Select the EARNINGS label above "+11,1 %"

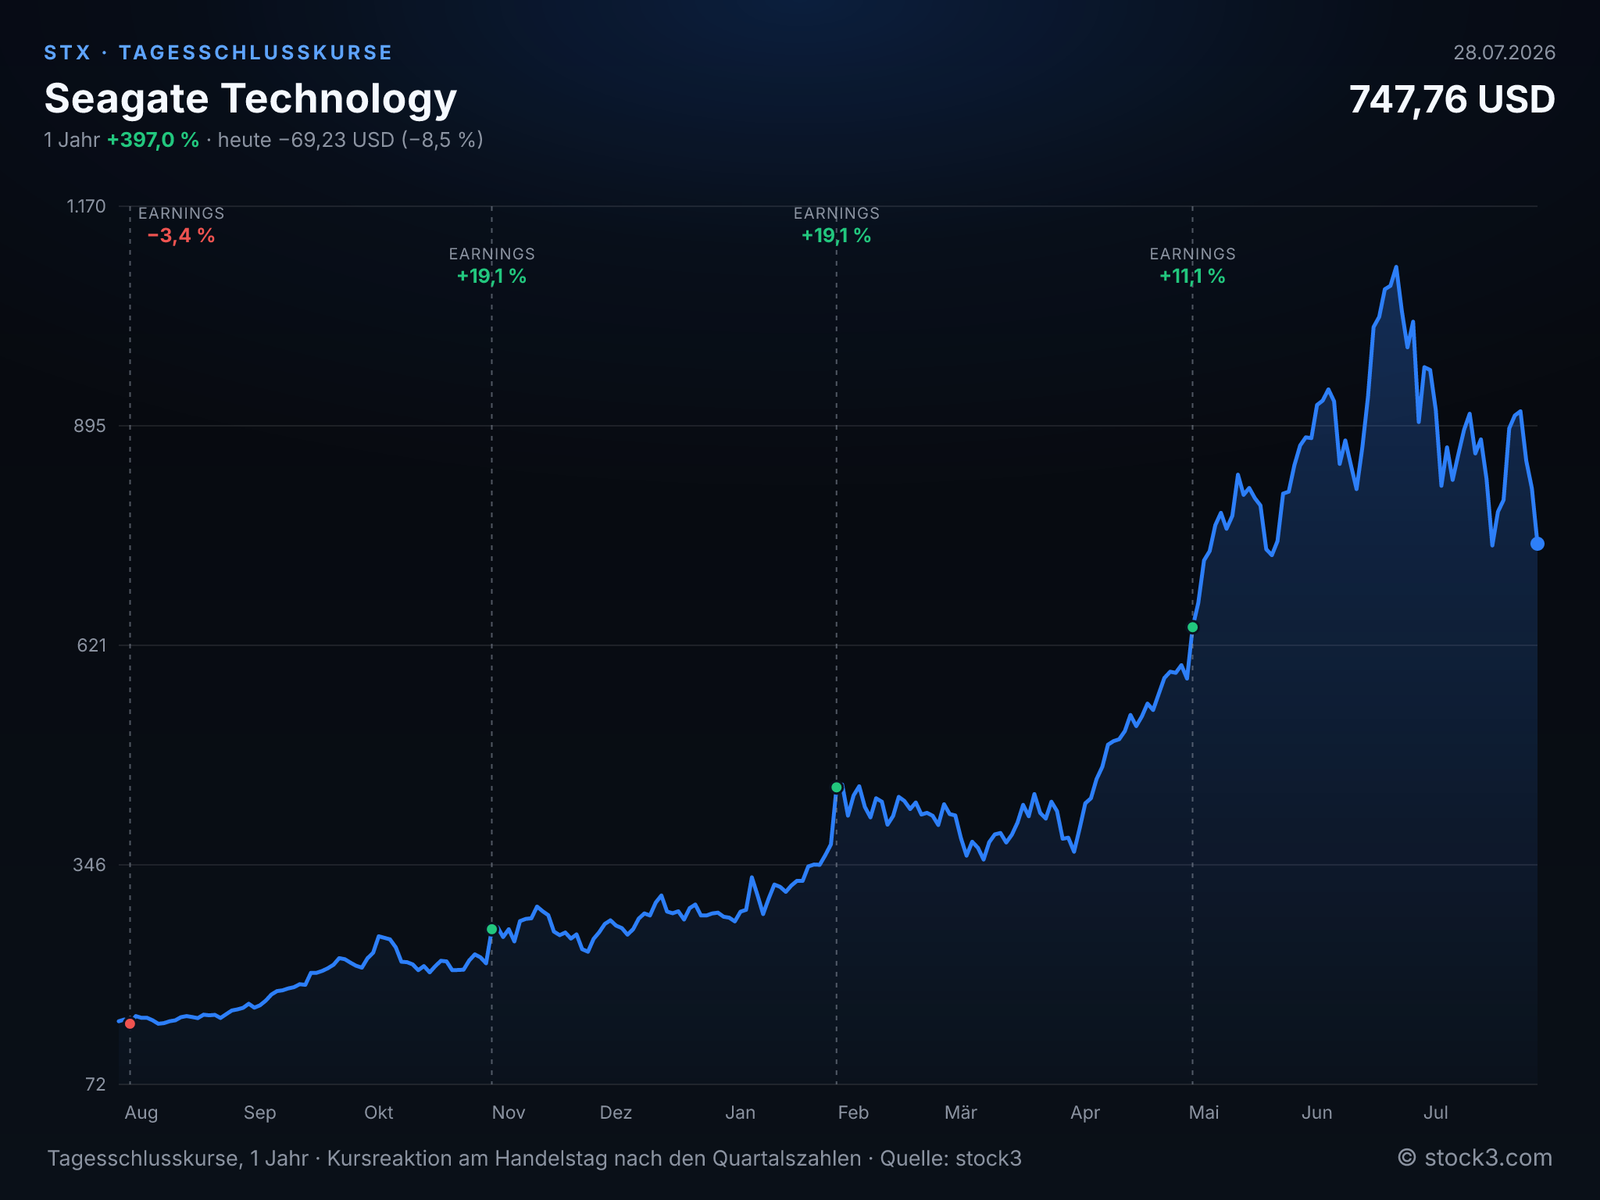point(1192,254)
